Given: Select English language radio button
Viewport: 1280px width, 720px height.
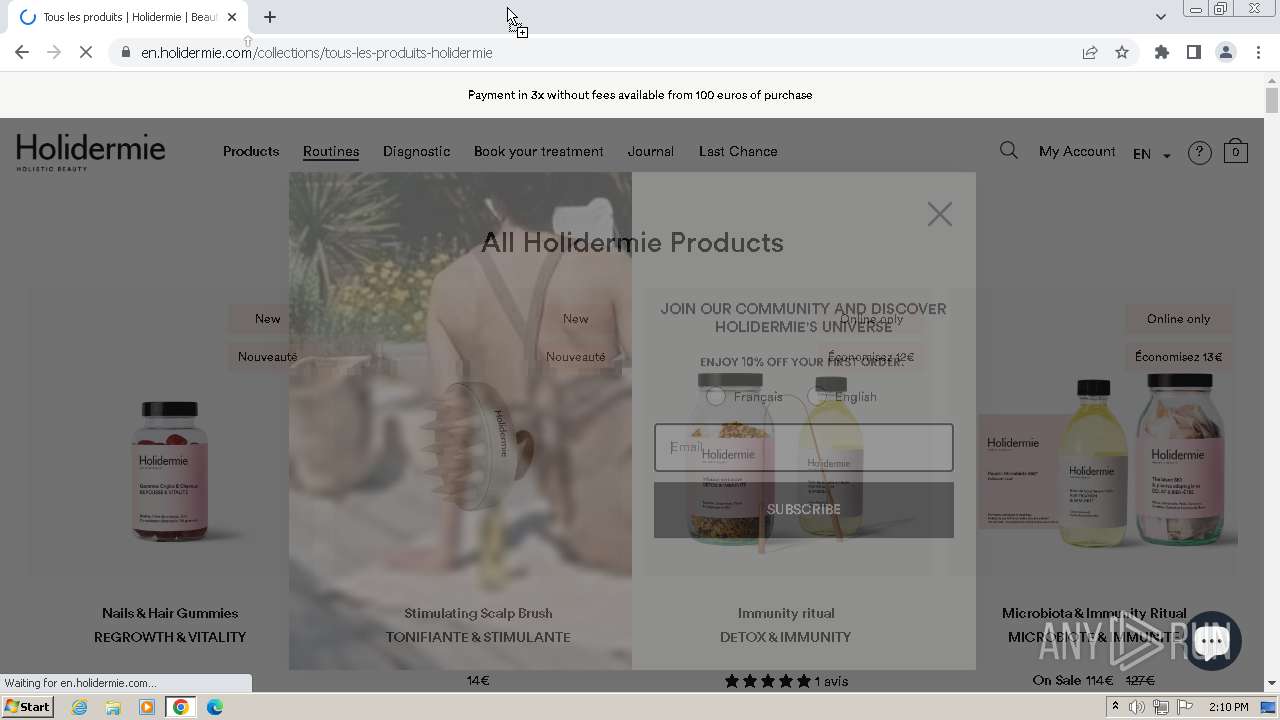Looking at the screenshot, I should click(816, 397).
